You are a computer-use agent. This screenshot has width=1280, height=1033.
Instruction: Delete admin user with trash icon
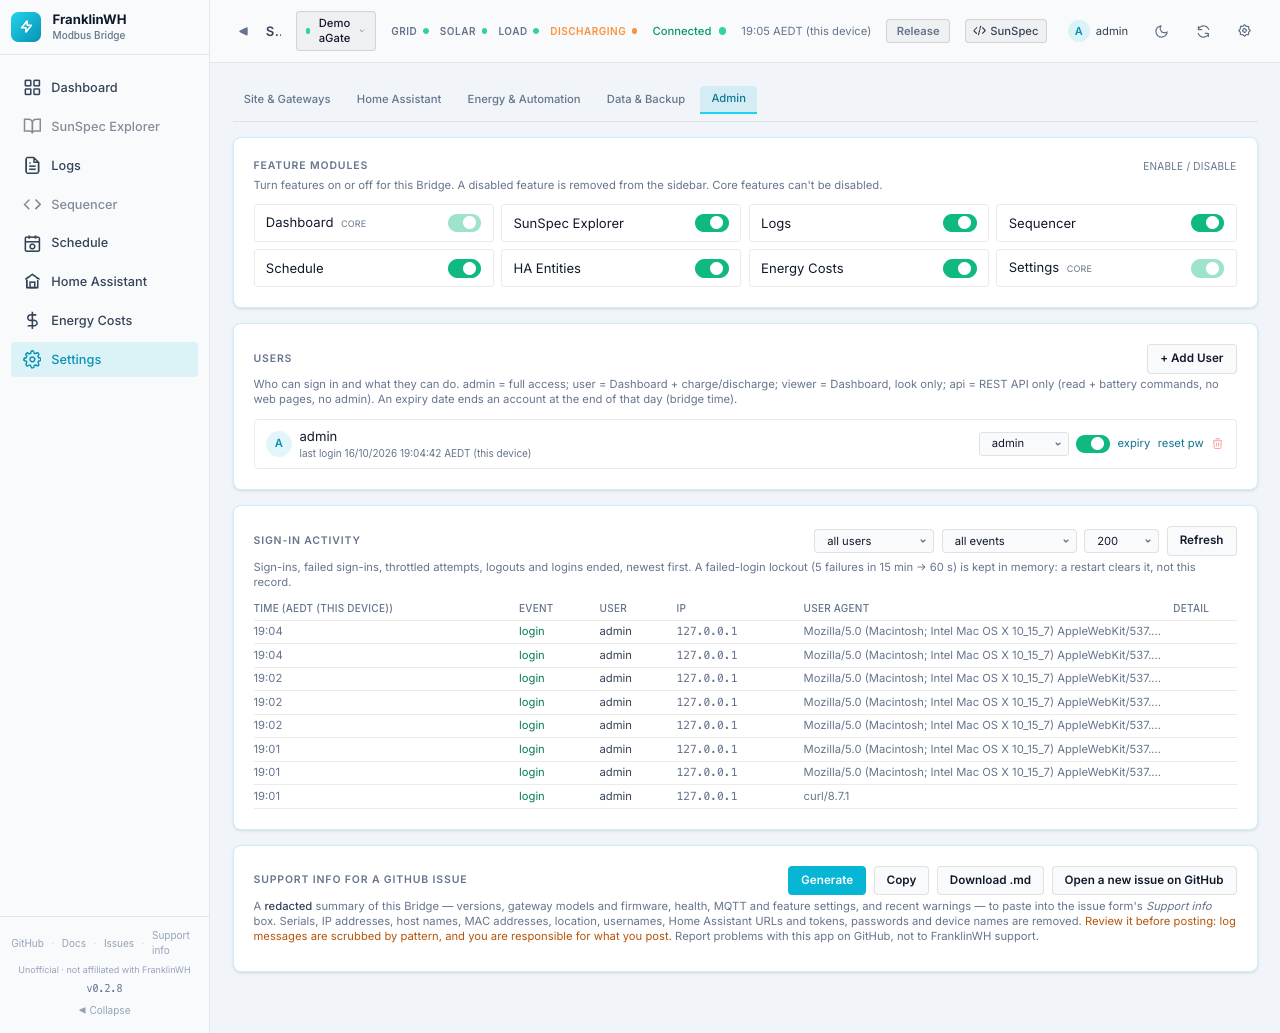[1217, 444]
